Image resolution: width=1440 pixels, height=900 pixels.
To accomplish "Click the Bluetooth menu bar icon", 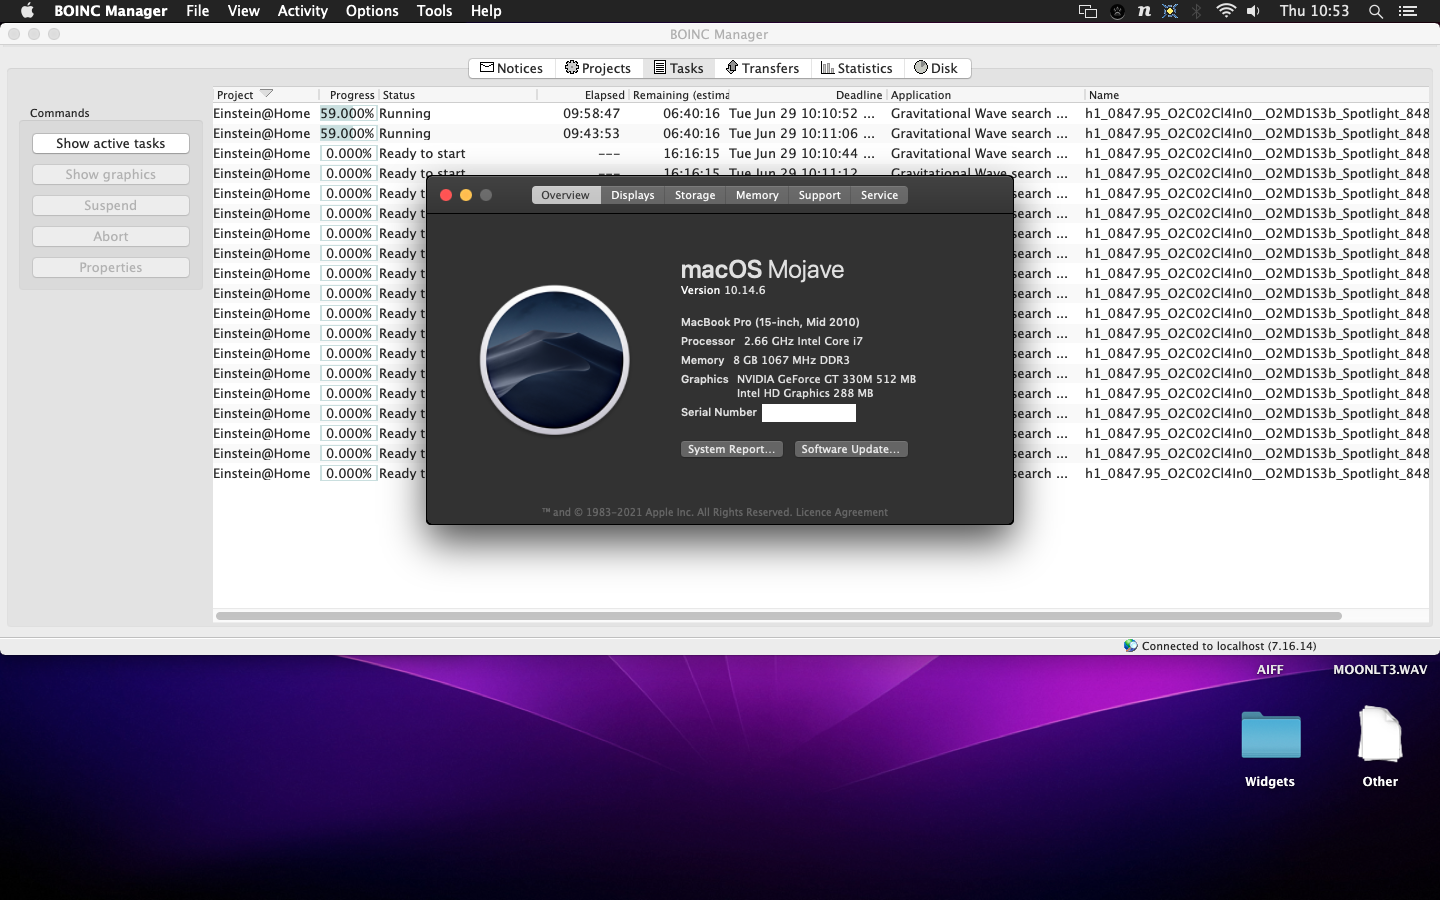I will pyautogui.click(x=1197, y=11).
